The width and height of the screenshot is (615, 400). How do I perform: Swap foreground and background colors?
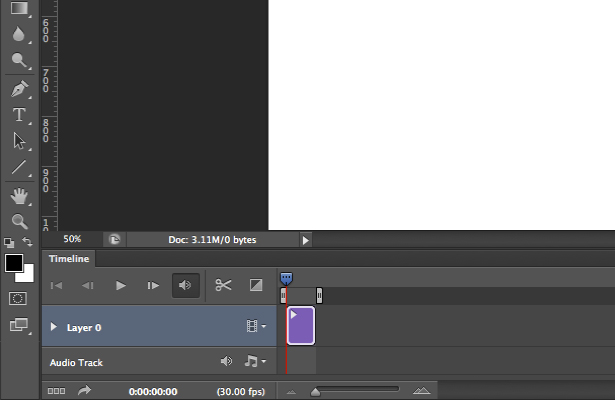pyautogui.click(x=27, y=242)
